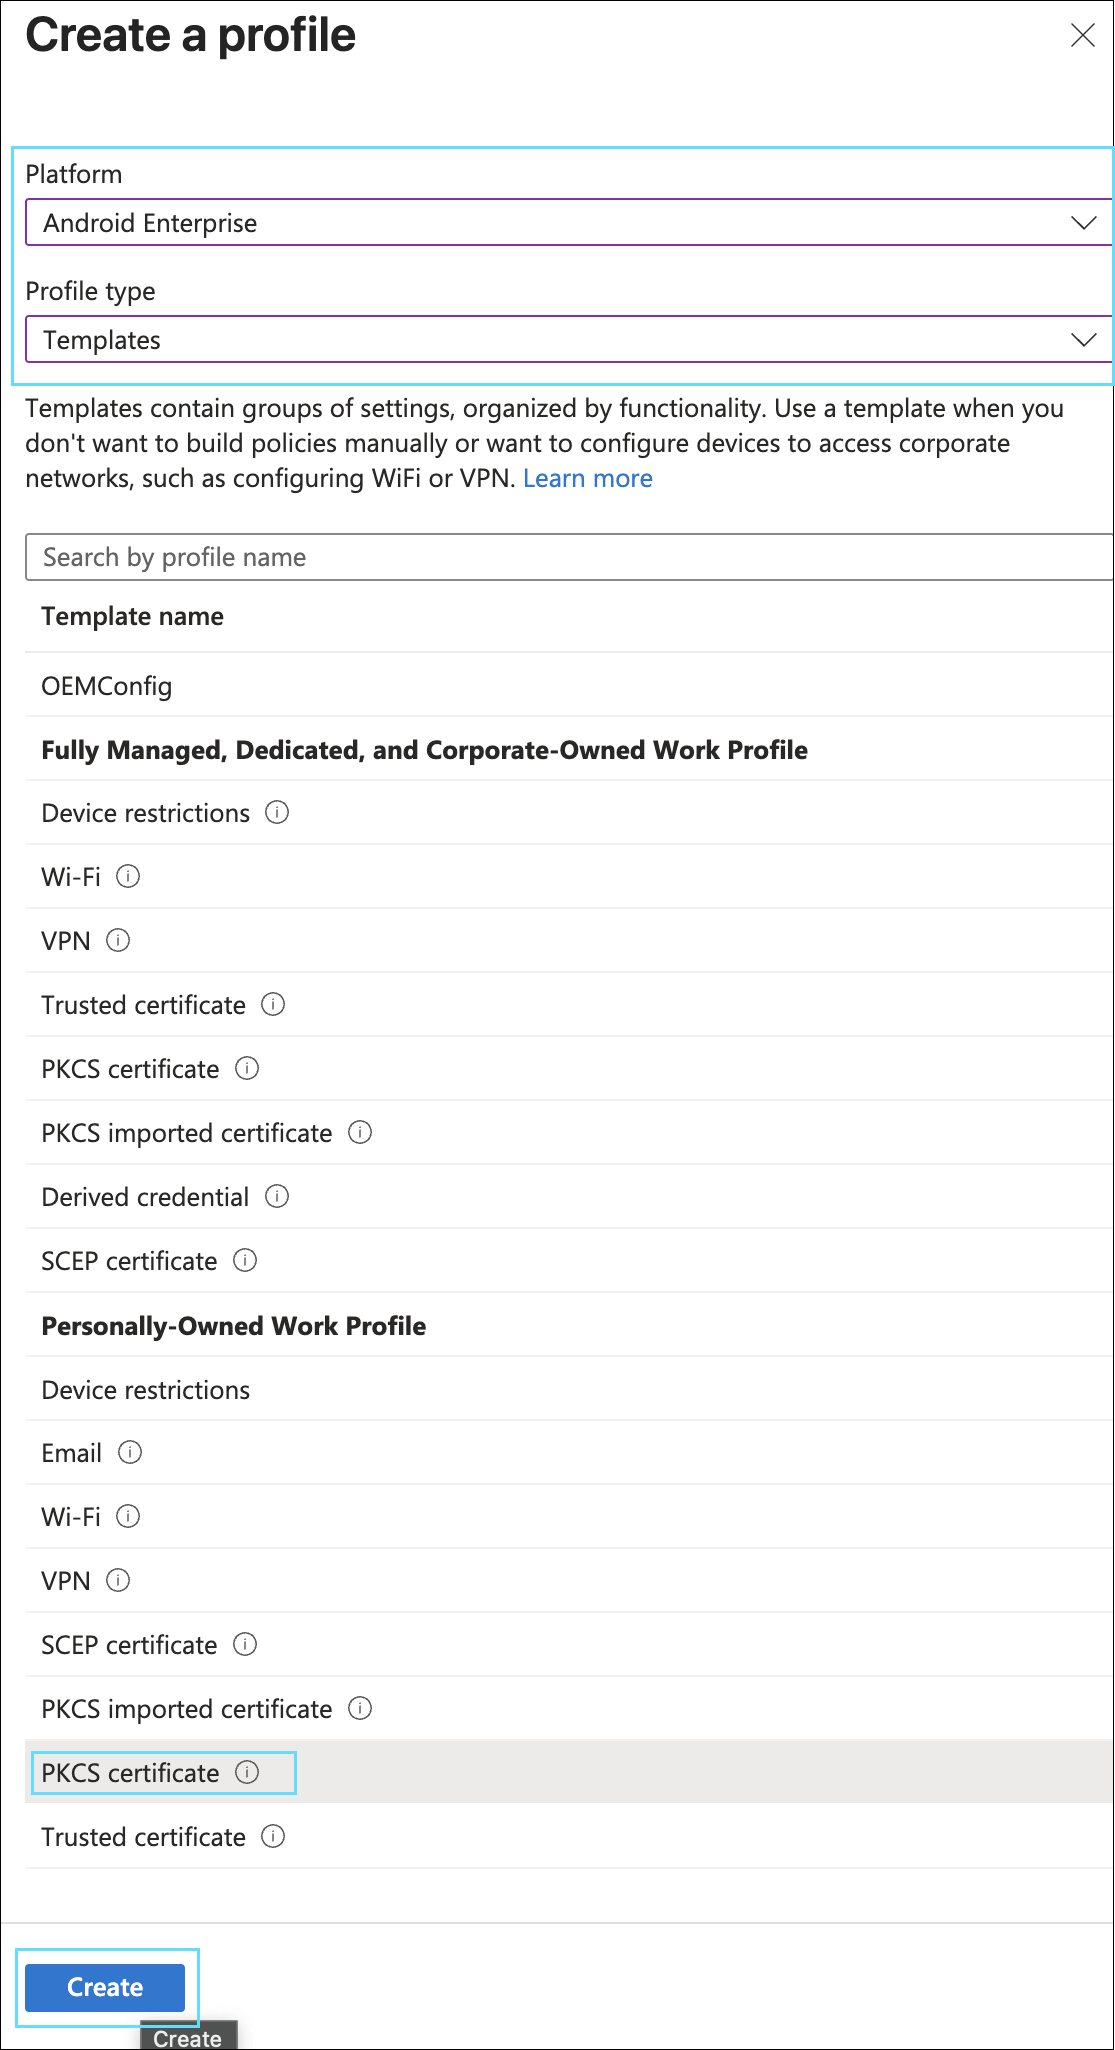
Task: Click info icon next to Email
Action: (130, 1452)
